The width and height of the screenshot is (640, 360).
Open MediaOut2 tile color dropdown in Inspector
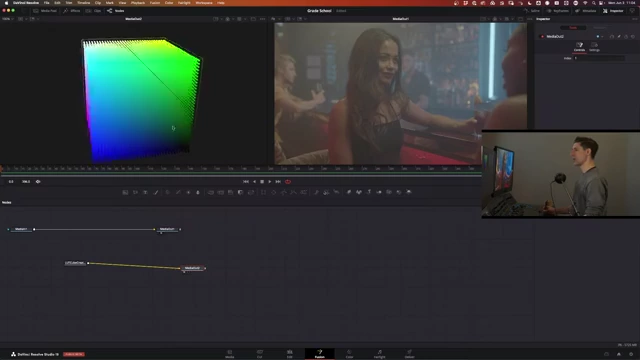(600, 36)
